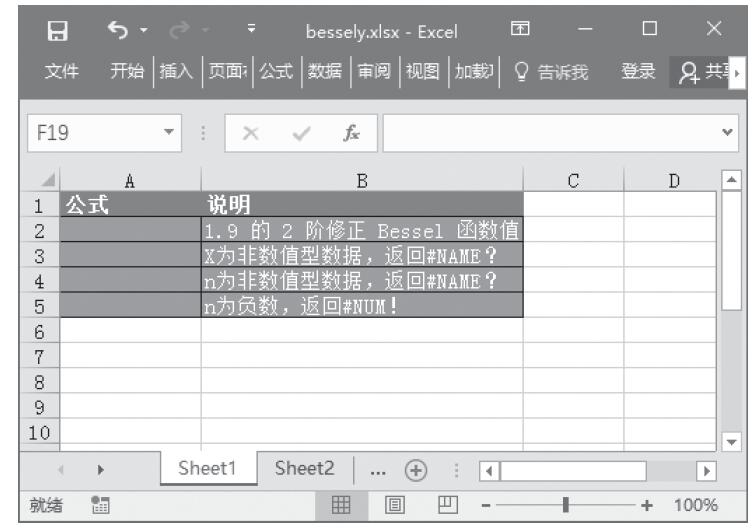Select cell B2 with Bessel description
Screen dimensions: 755x528
(361, 230)
